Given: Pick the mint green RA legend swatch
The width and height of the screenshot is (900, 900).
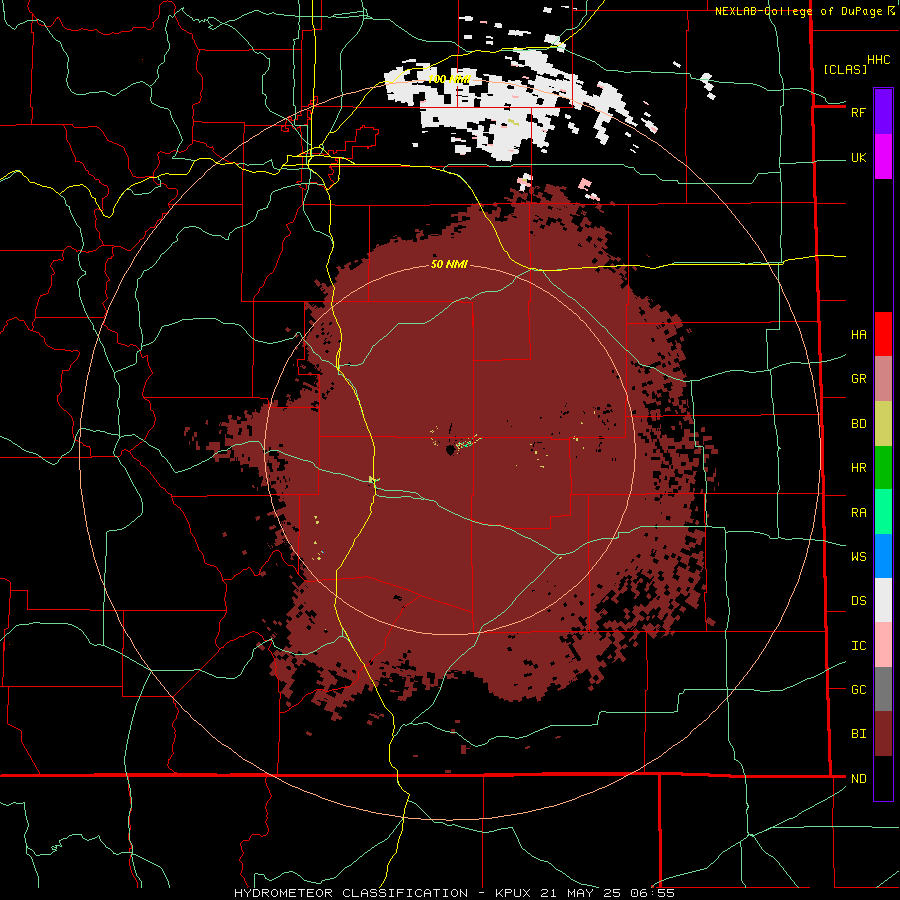Looking at the screenshot, I should 883,512.
